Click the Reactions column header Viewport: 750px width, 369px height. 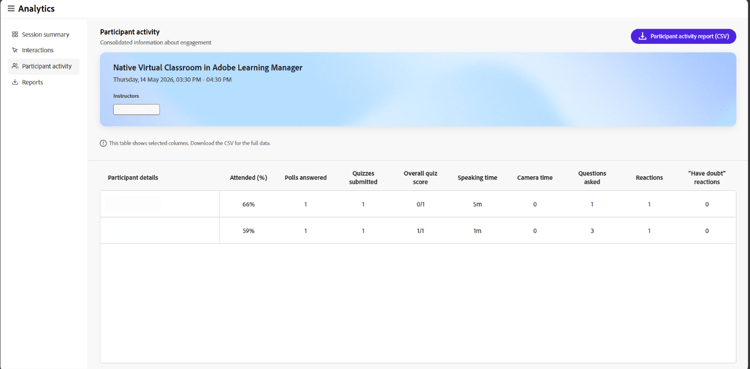[649, 178]
